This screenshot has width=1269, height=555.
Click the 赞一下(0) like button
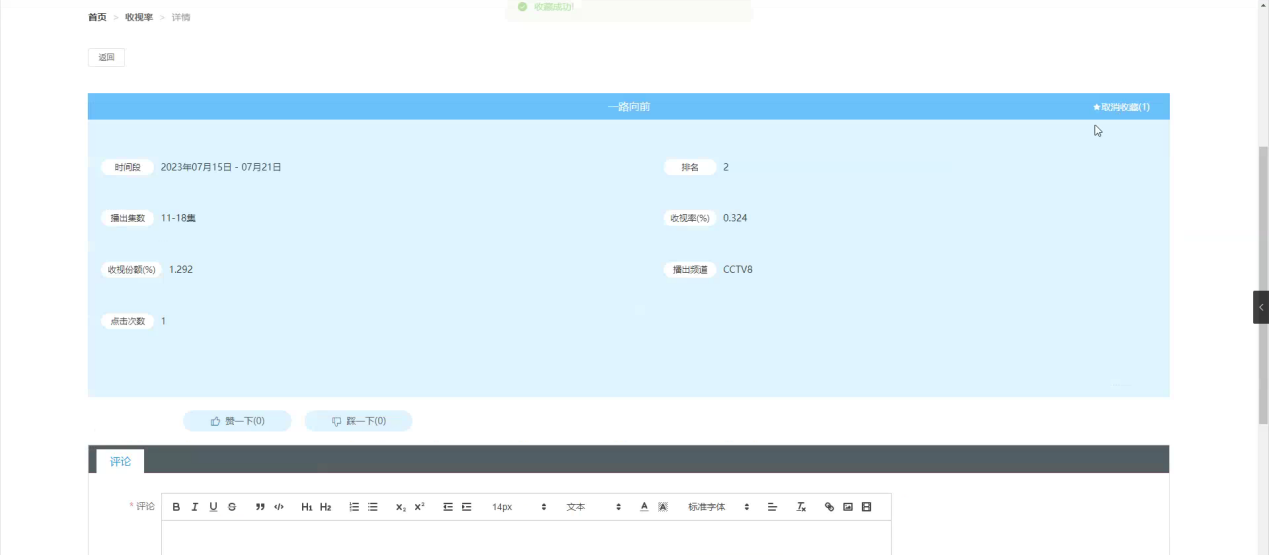(237, 421)
